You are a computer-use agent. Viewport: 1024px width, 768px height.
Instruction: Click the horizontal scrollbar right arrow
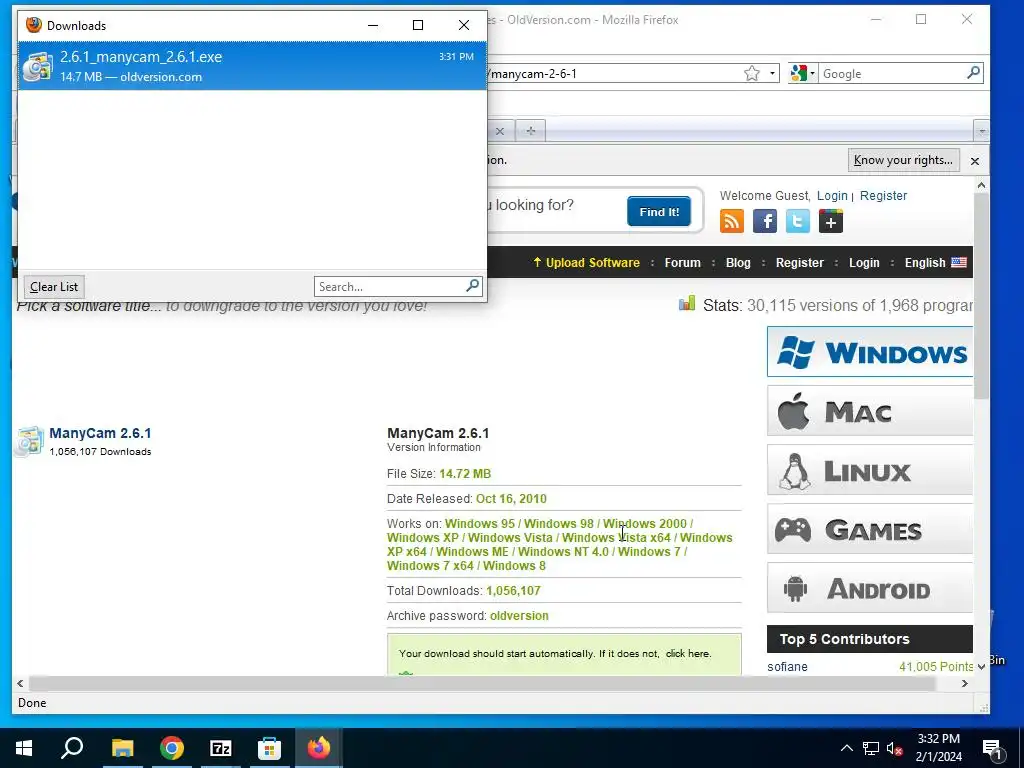point(965,684)
